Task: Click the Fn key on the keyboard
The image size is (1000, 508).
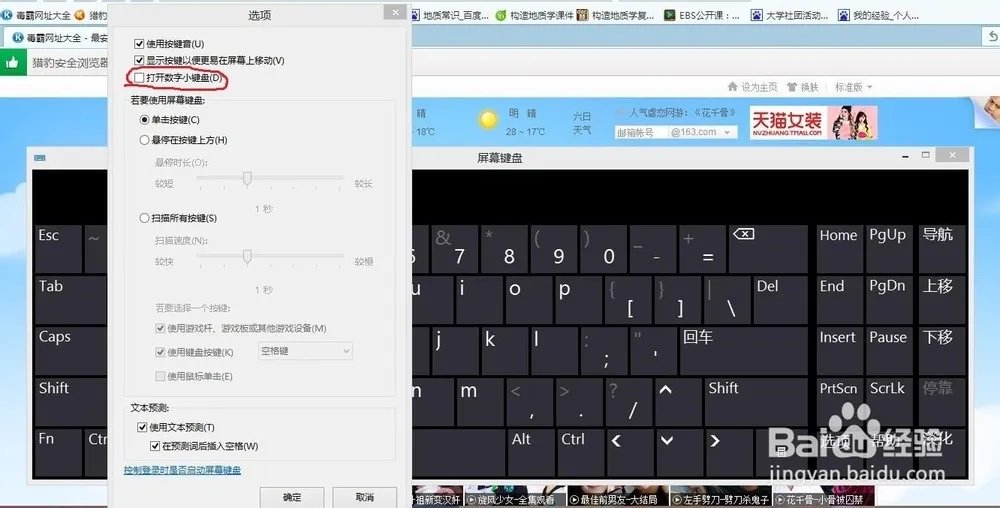Action: point(58,453)
